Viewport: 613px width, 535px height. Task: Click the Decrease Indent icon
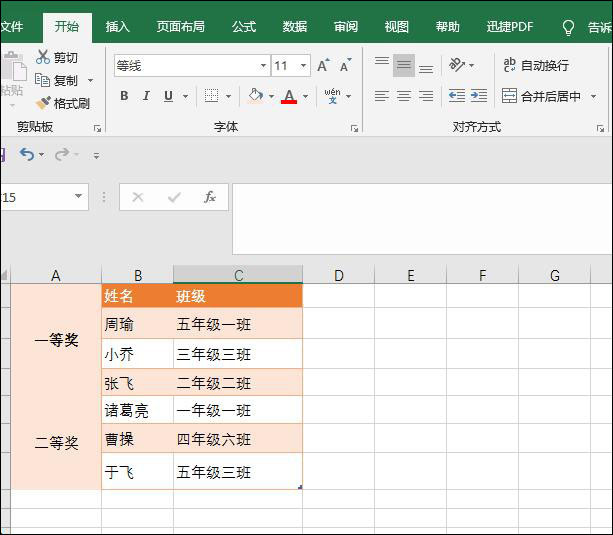click(x=456, y=96)
